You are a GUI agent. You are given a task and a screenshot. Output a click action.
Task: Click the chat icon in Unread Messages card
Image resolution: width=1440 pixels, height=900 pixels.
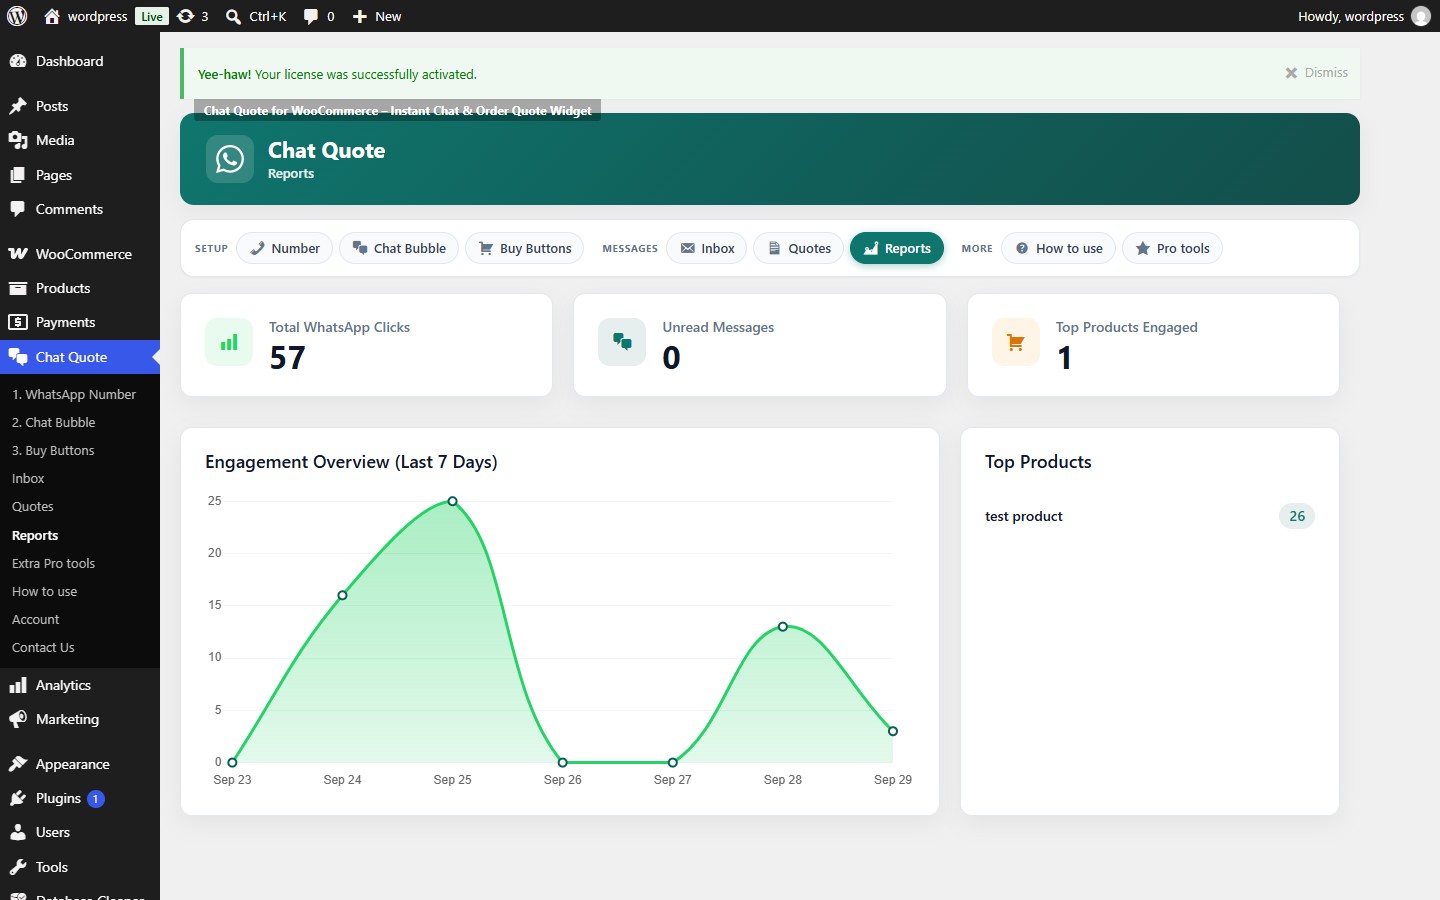click(x=622, y=342)
